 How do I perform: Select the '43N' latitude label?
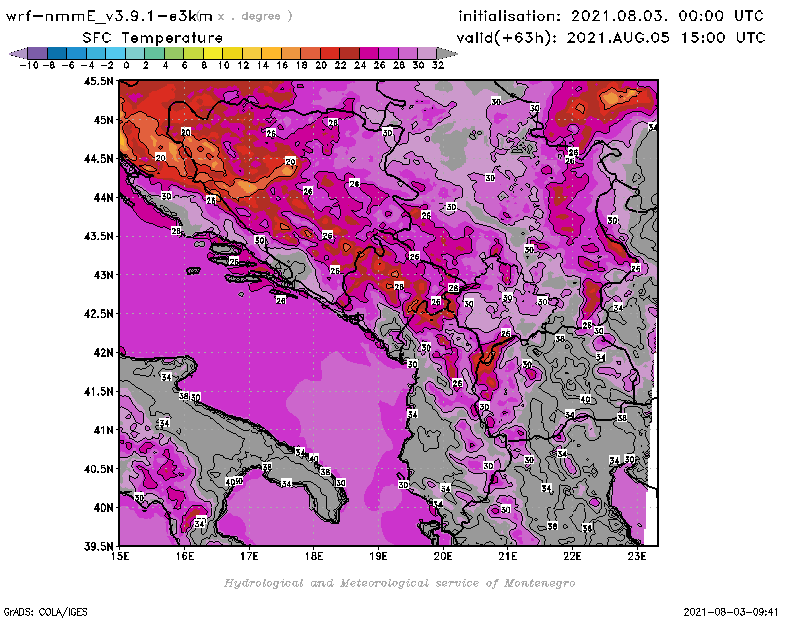103,275
